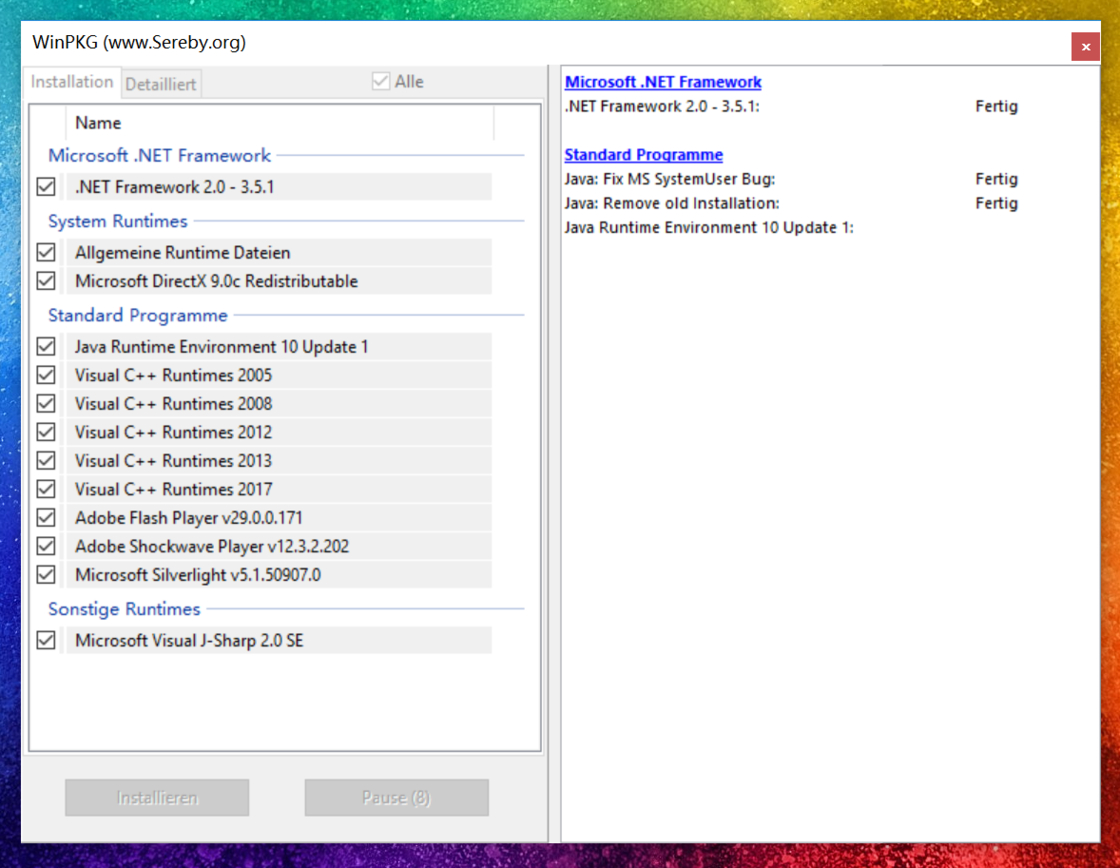Toggle the Allgemeine Runtime Dateien checkbox
The image size is (1120, 868).
(x=46, y=253)
